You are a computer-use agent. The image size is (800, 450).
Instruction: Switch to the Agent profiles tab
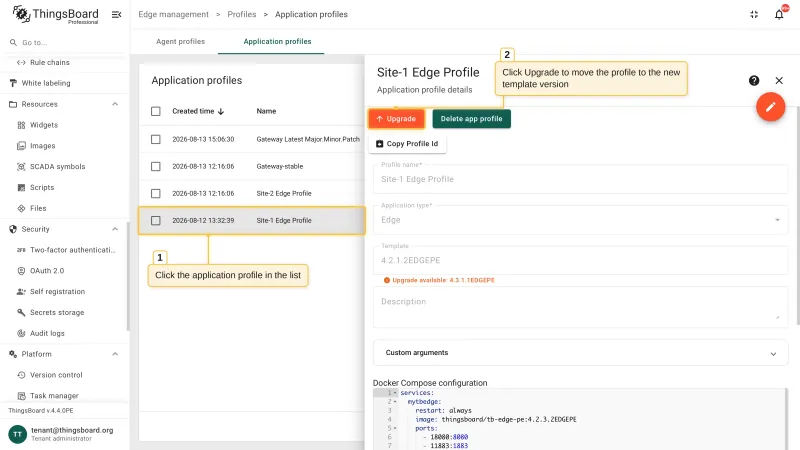tap(181, 41)
